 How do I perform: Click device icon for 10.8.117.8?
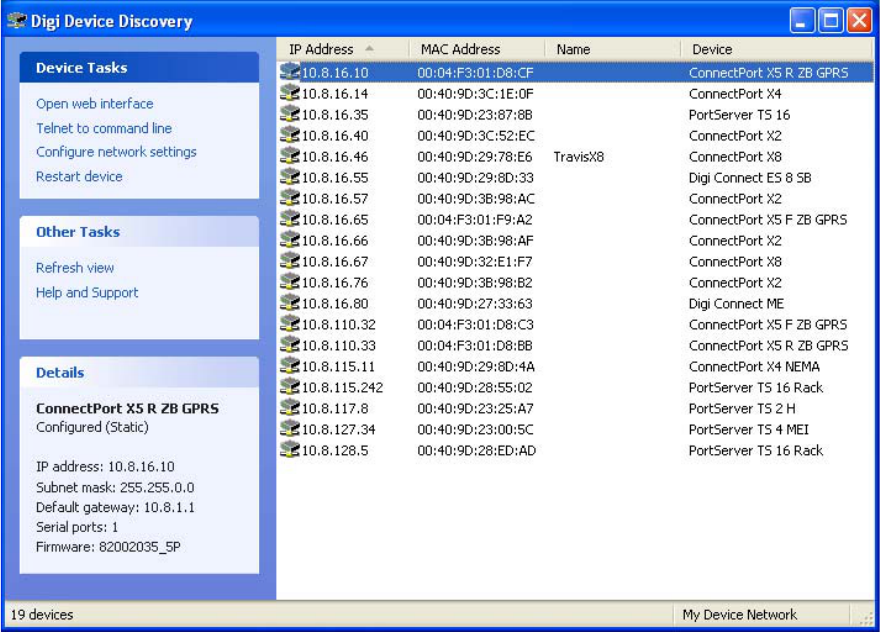click(x=290, y=407)
